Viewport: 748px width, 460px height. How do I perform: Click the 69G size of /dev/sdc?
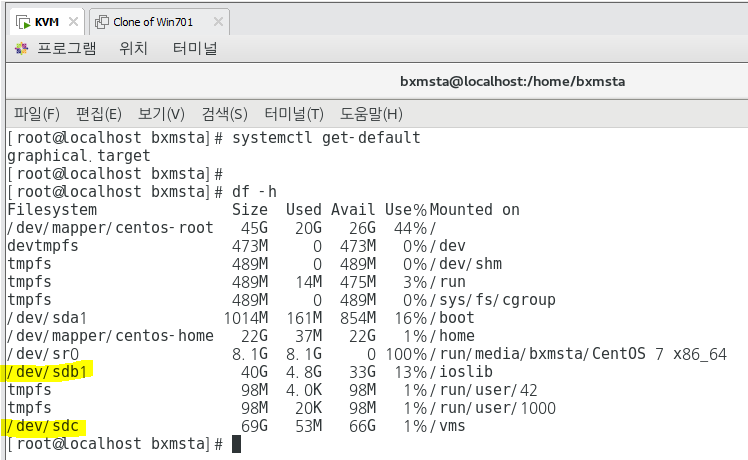[x=254, y=426]
